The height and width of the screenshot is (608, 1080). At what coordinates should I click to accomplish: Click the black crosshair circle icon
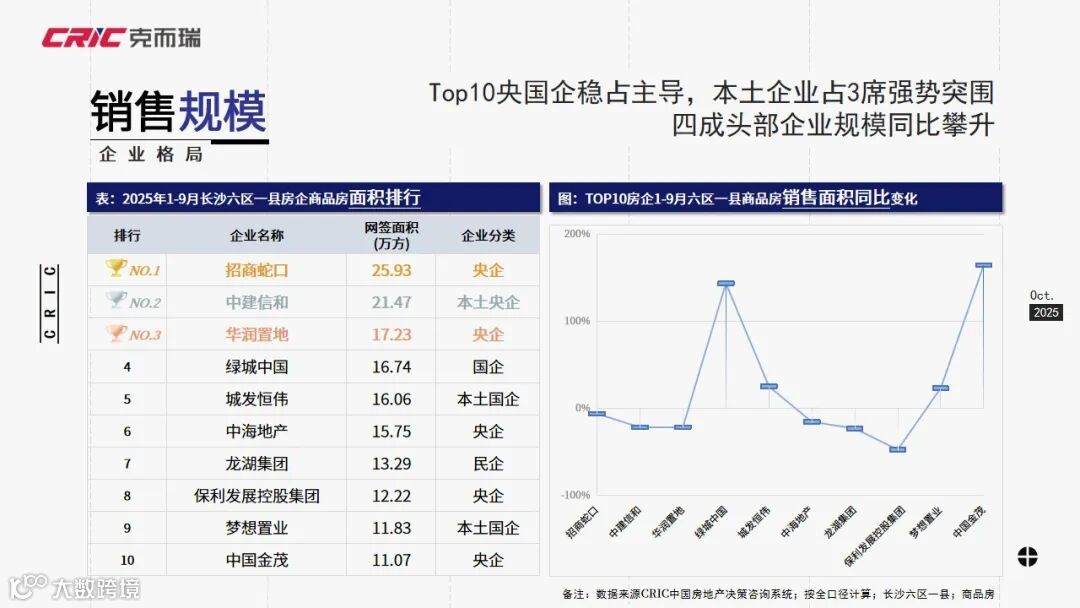click(1027, 556)
